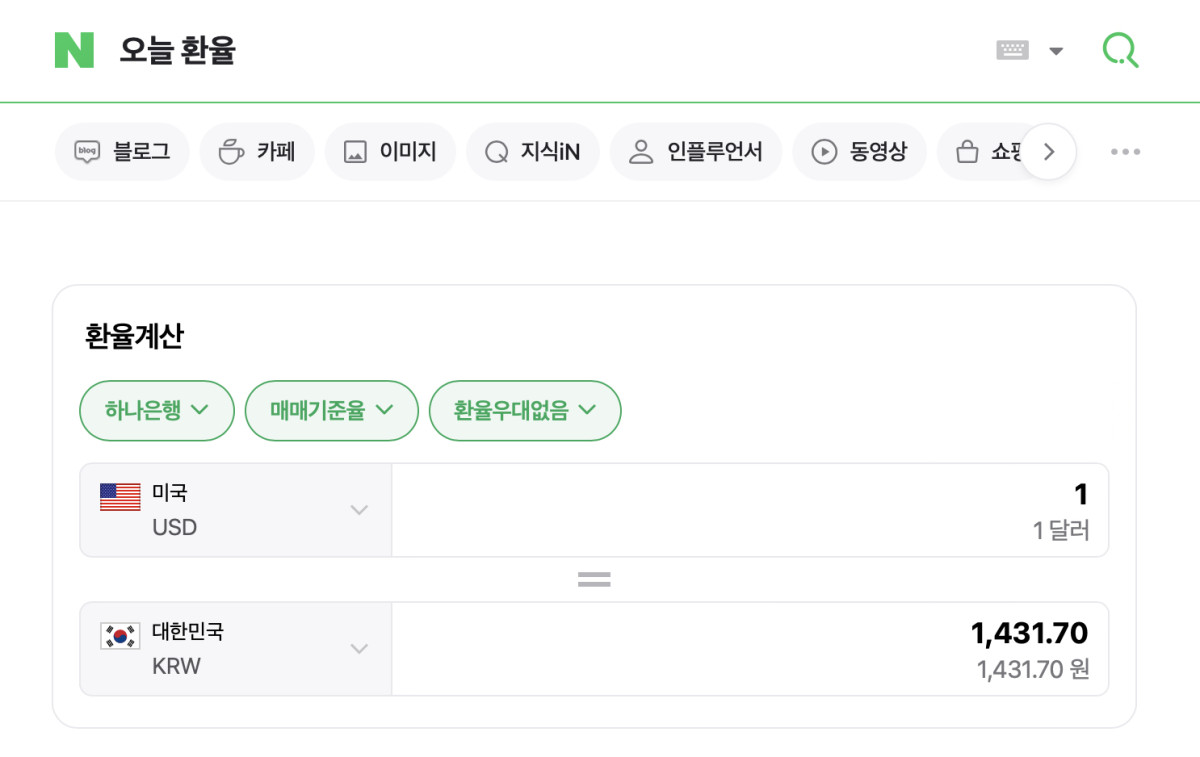This screenshot has width=1200, height=757.
Task: Expand the 하나은행 bank selector
Action: pos(157,410)
